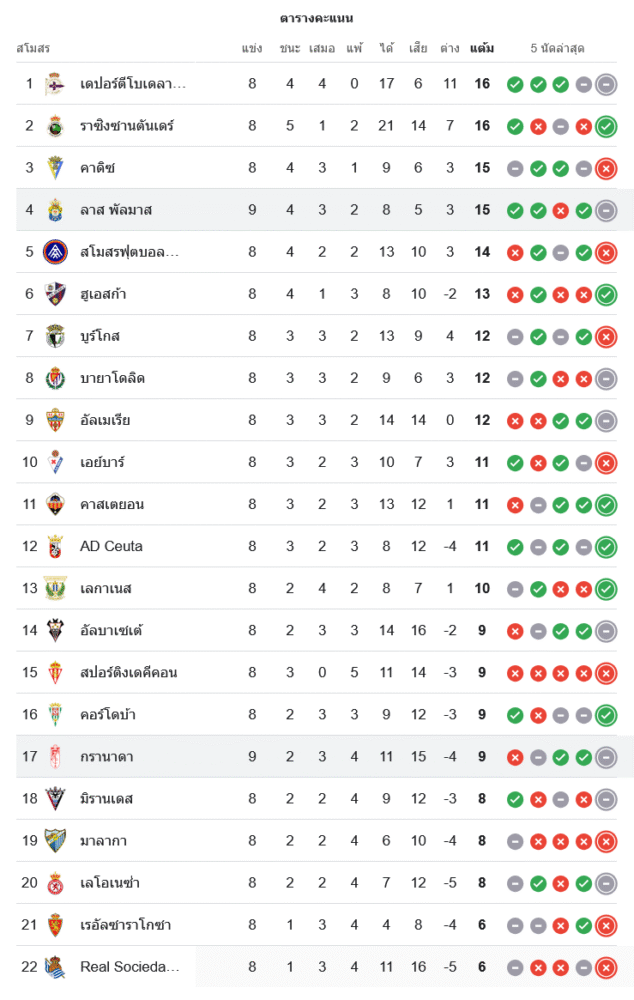The image size is (634, 1000).
Task: Click the Las Palmas club crest
Action: tap(55, 210)
